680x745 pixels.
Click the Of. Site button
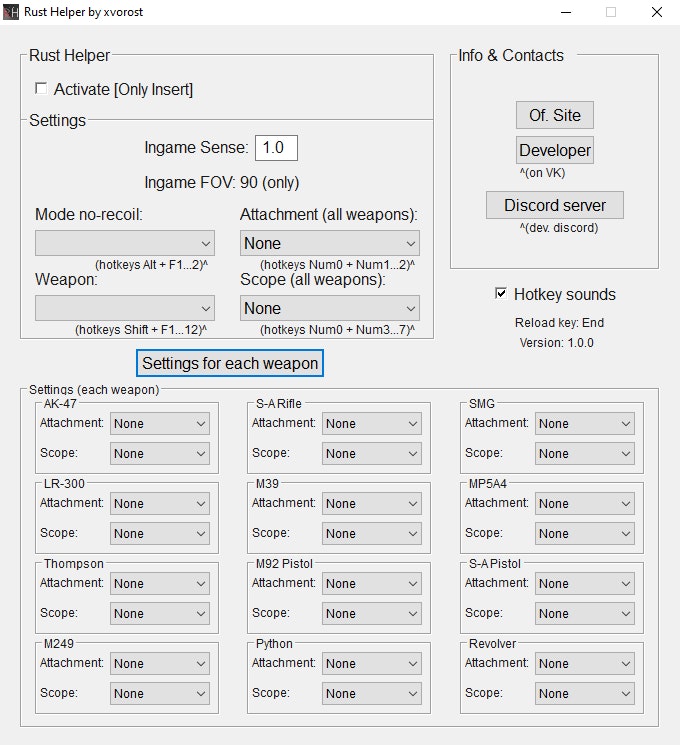pos(554,115)
